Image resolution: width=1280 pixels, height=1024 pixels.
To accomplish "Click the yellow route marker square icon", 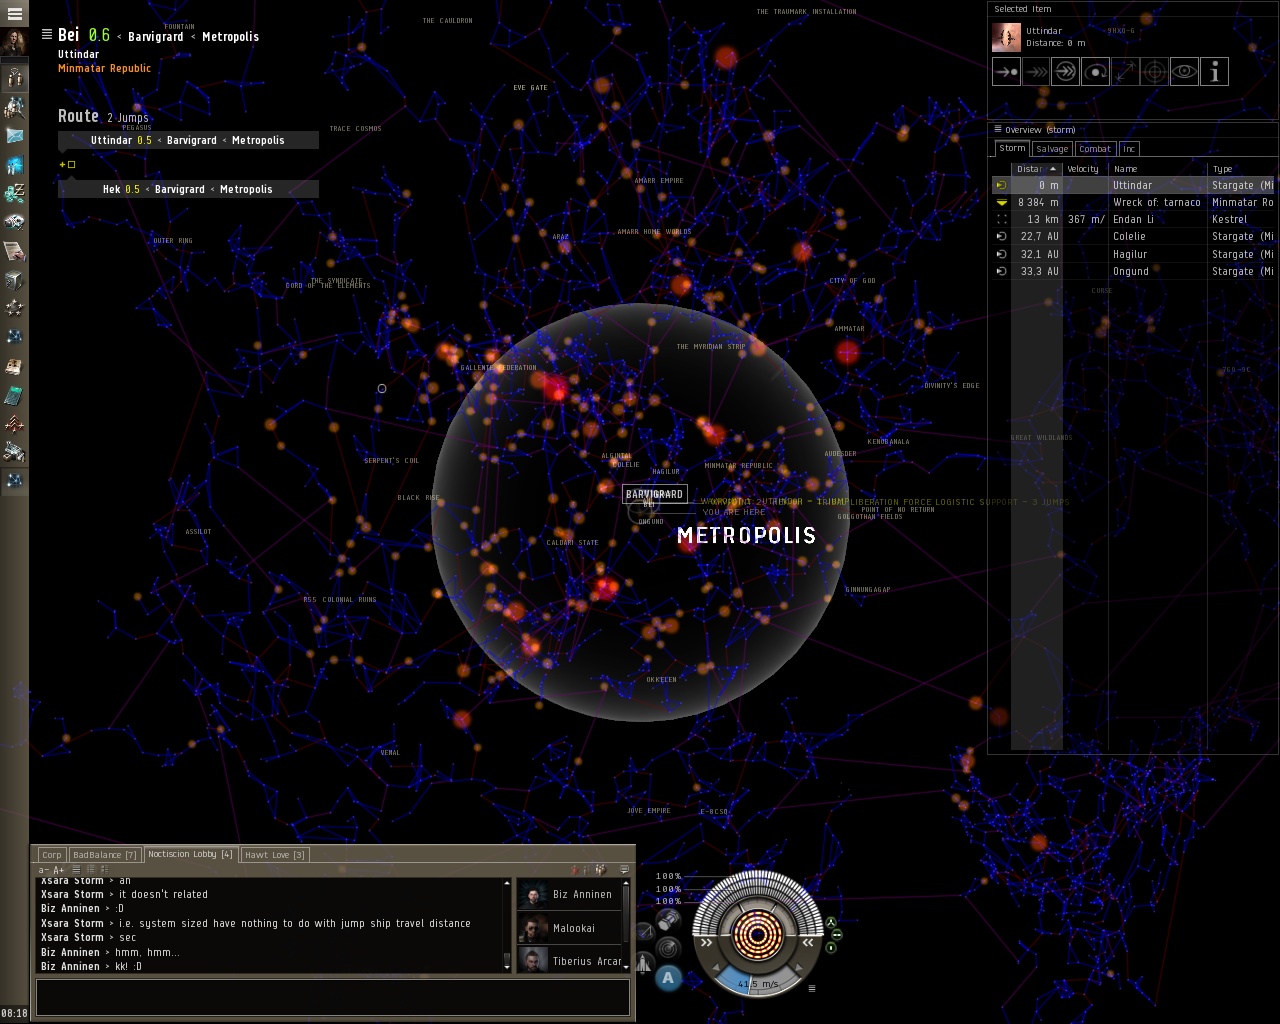I will click(71, 164).
